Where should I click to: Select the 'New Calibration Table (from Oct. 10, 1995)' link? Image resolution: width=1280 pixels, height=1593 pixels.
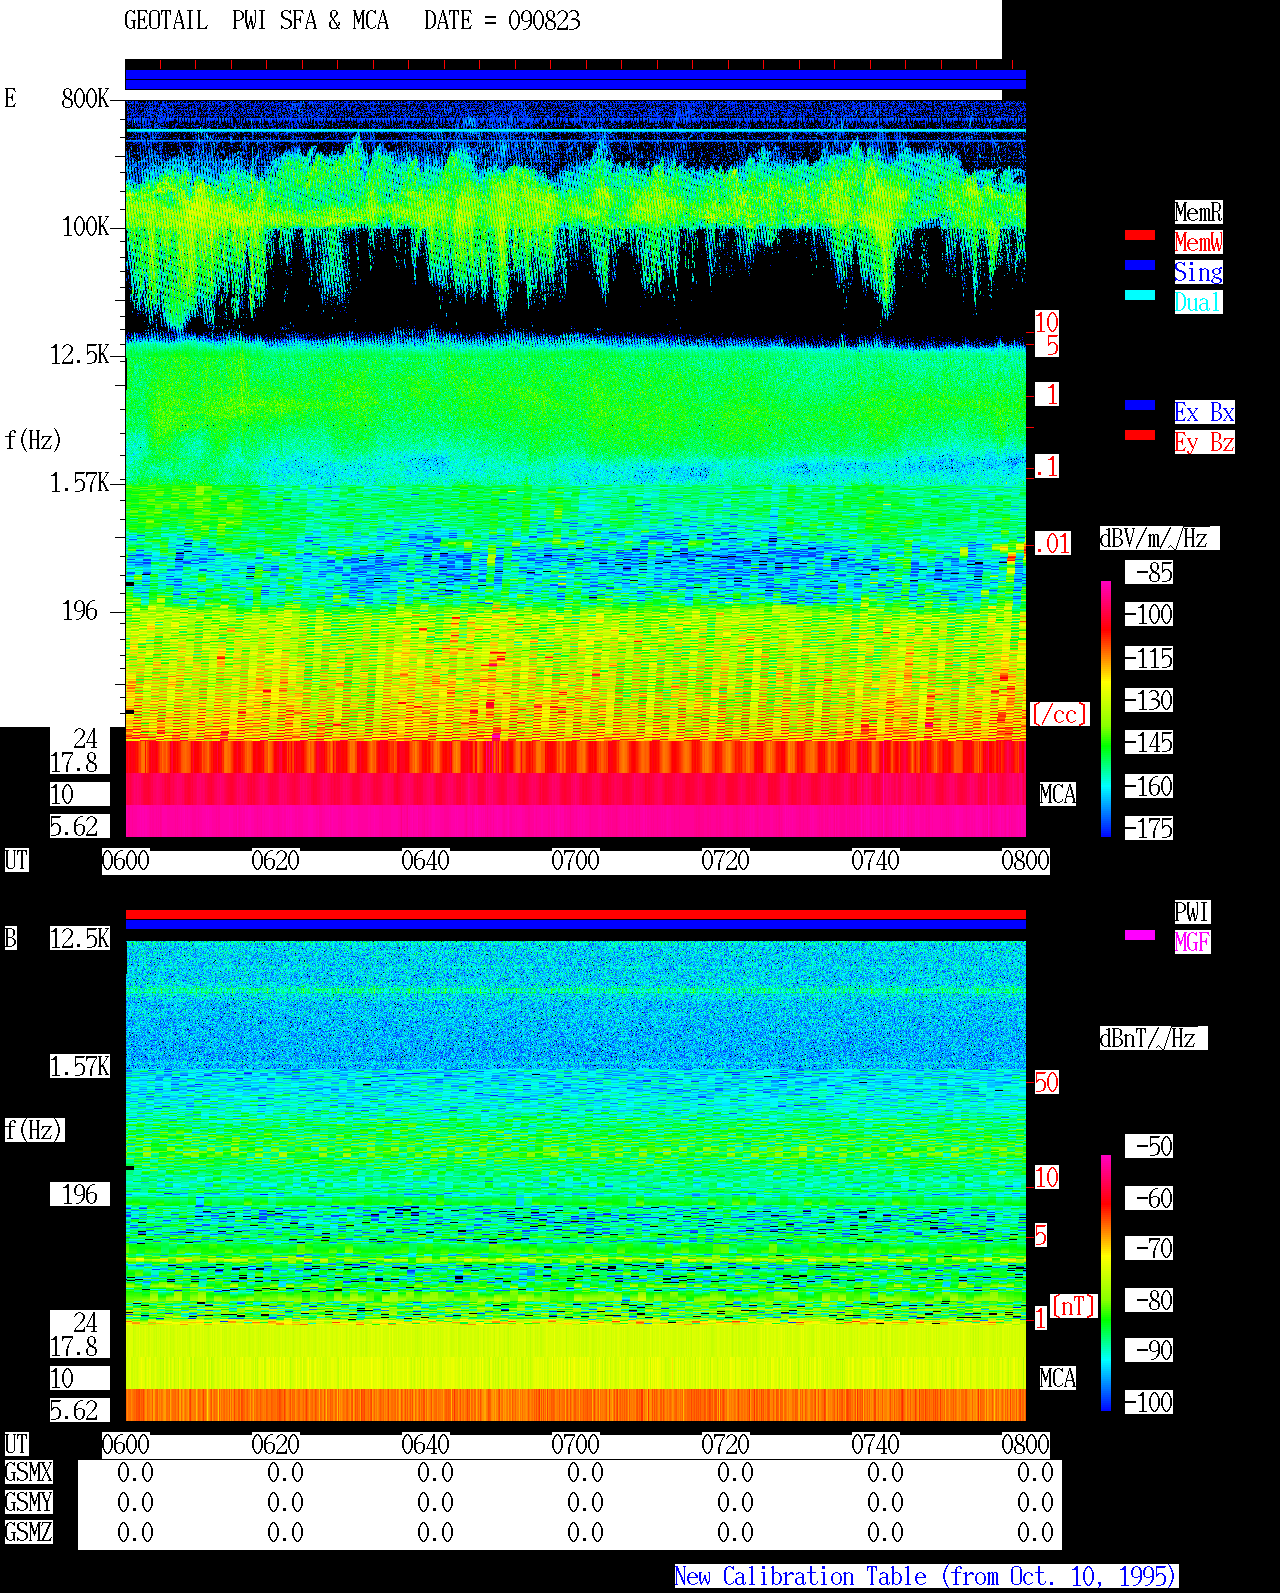(926, 1577)
